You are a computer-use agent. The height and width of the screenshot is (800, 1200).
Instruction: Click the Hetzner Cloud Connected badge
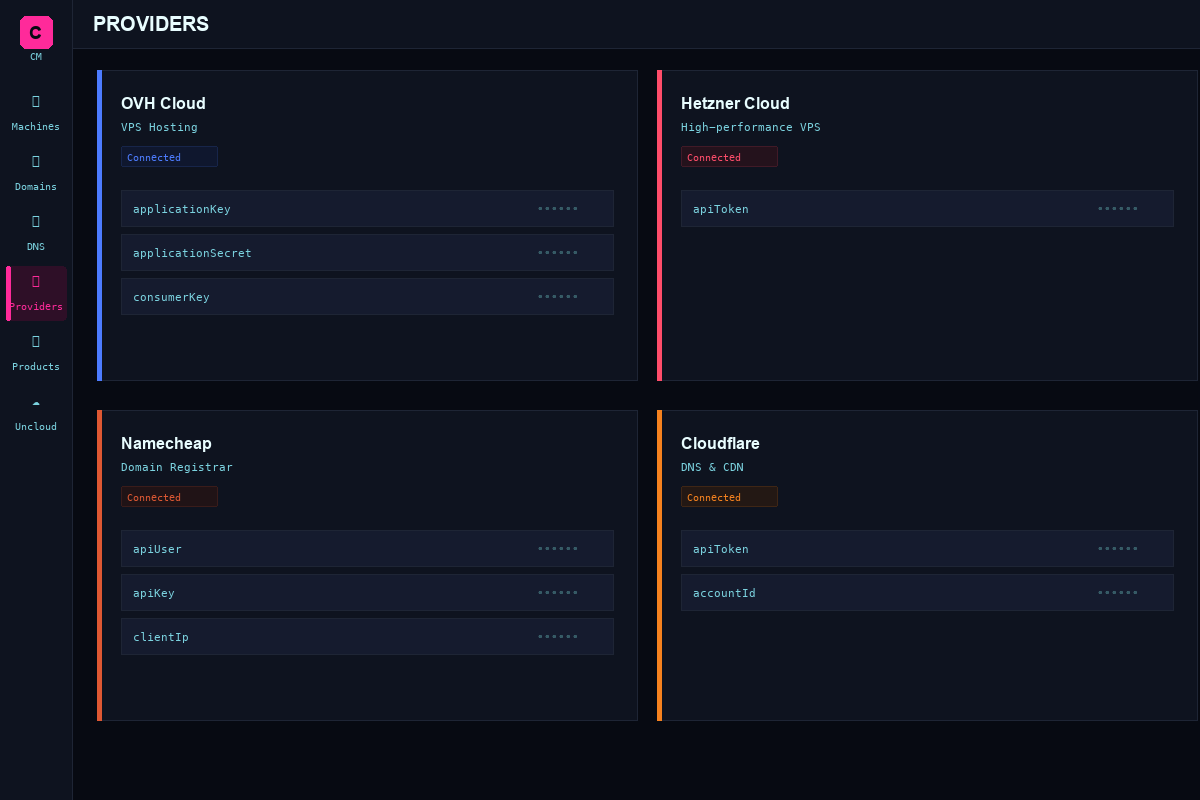coord(729,157)
